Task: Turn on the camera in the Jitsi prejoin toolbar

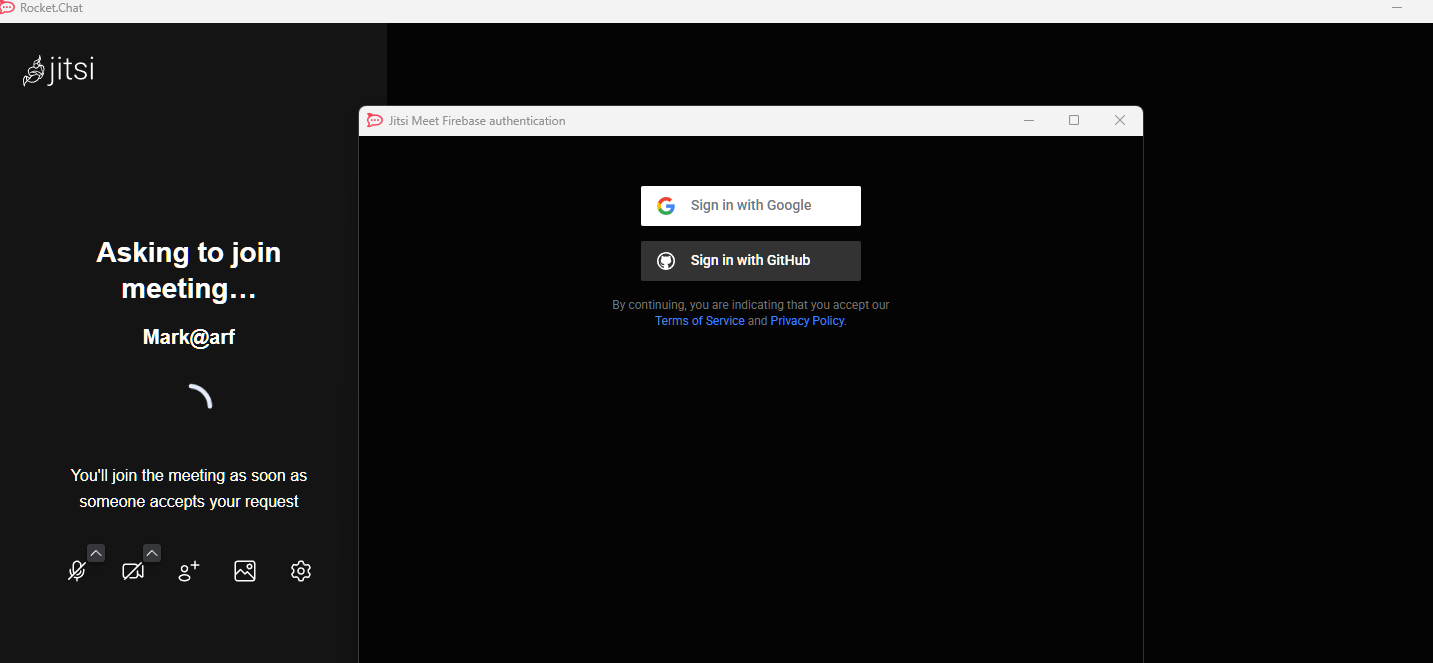Action: click(133, 571)
